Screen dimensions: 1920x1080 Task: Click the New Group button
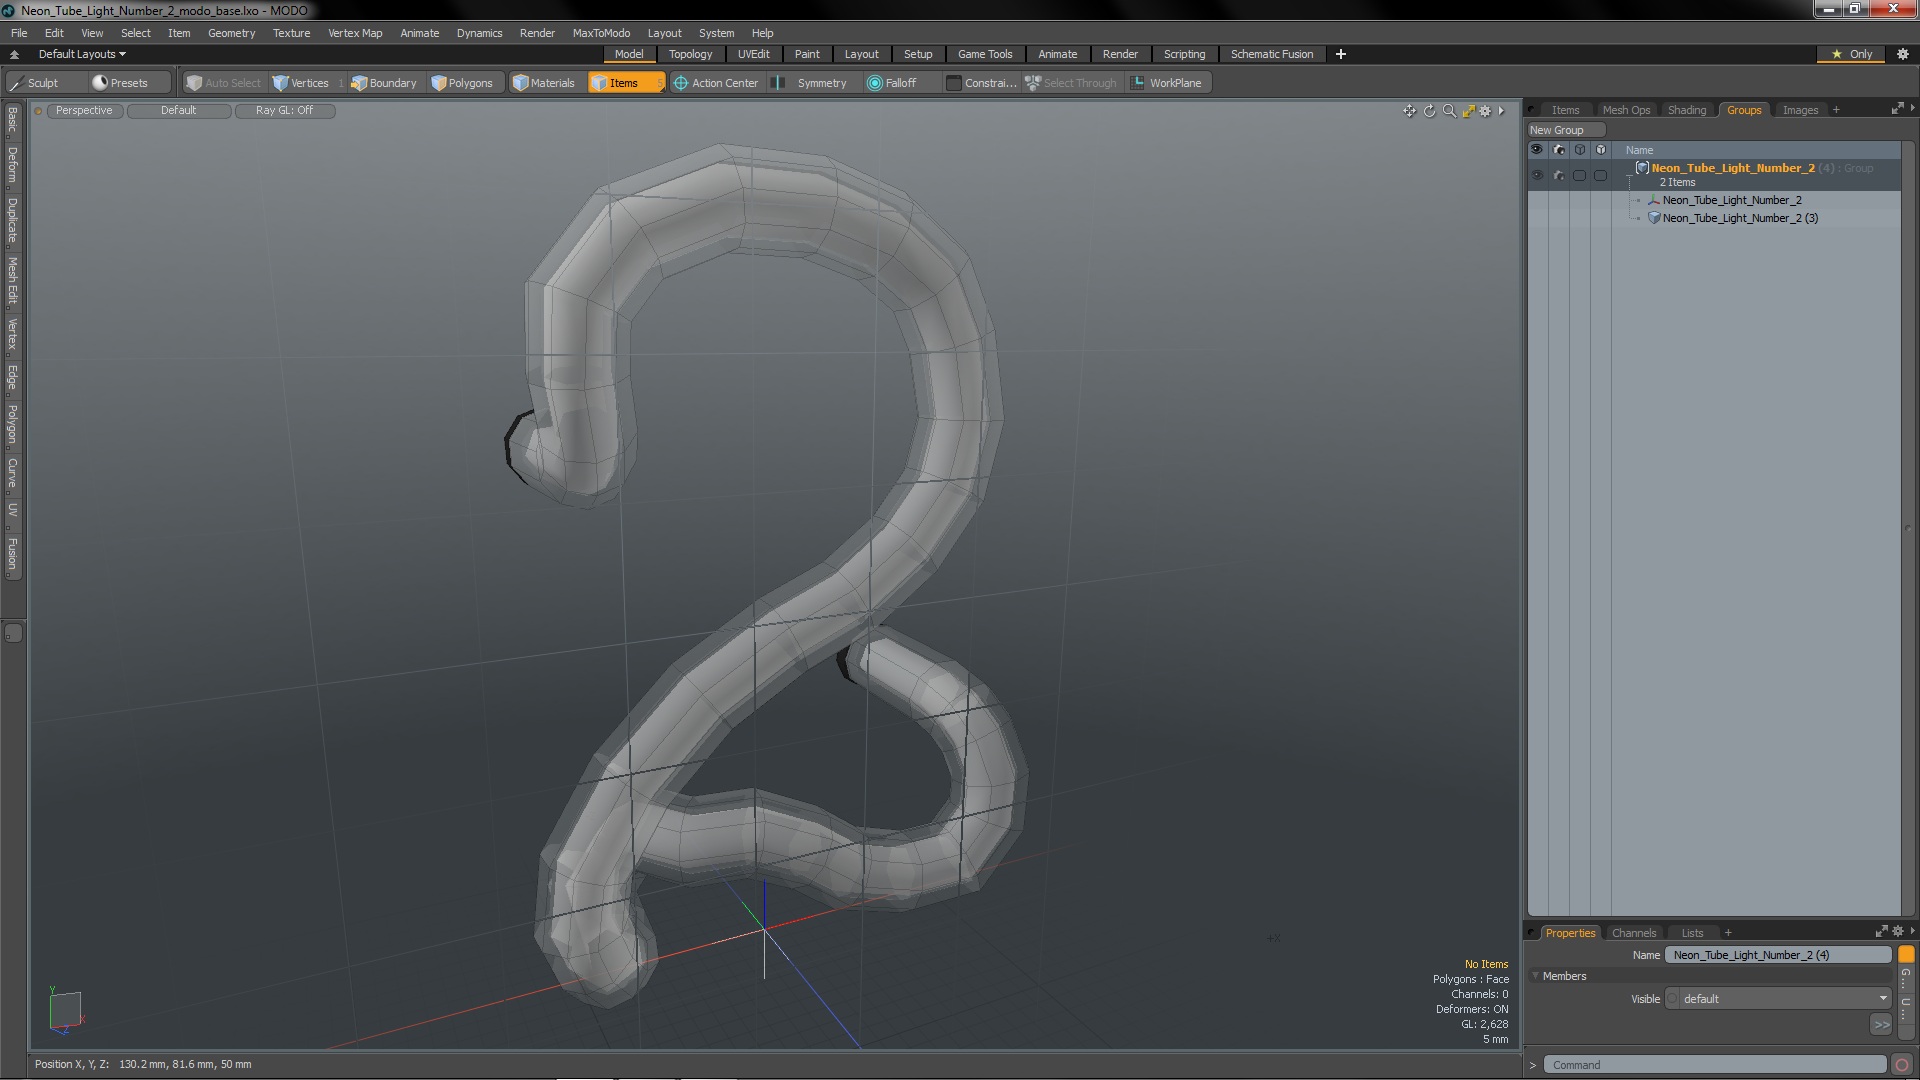pos(1566,130)
